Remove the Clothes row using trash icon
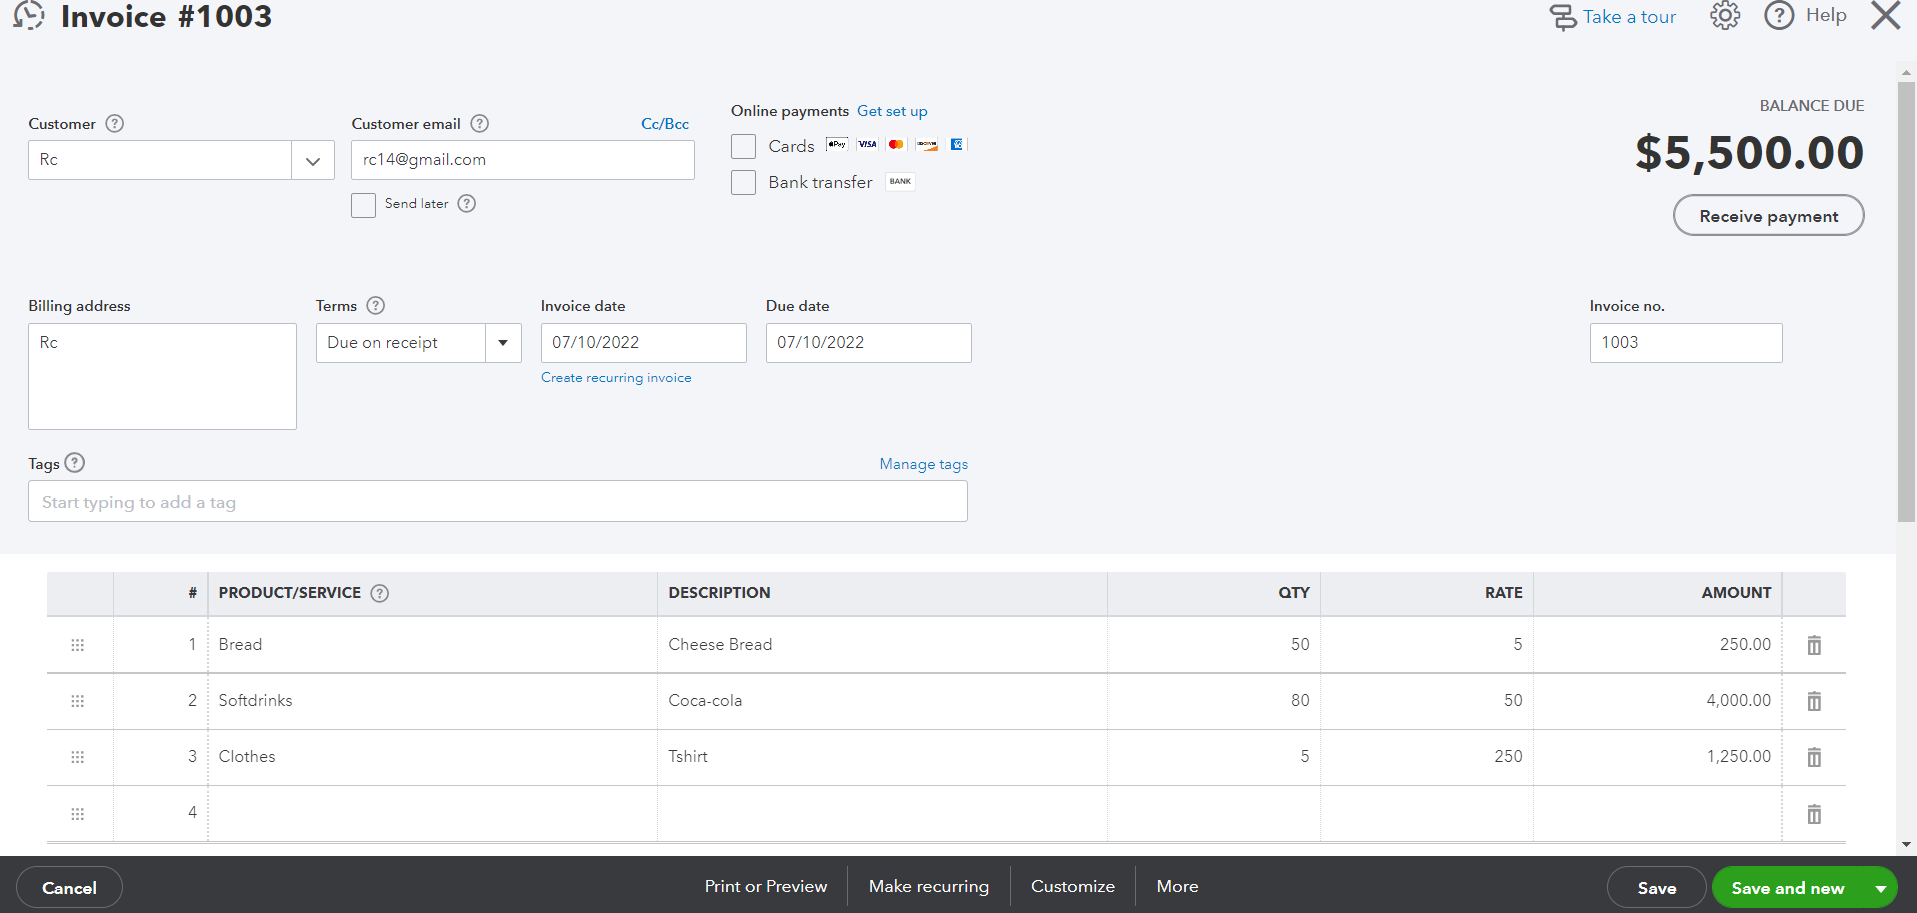 1814,757
